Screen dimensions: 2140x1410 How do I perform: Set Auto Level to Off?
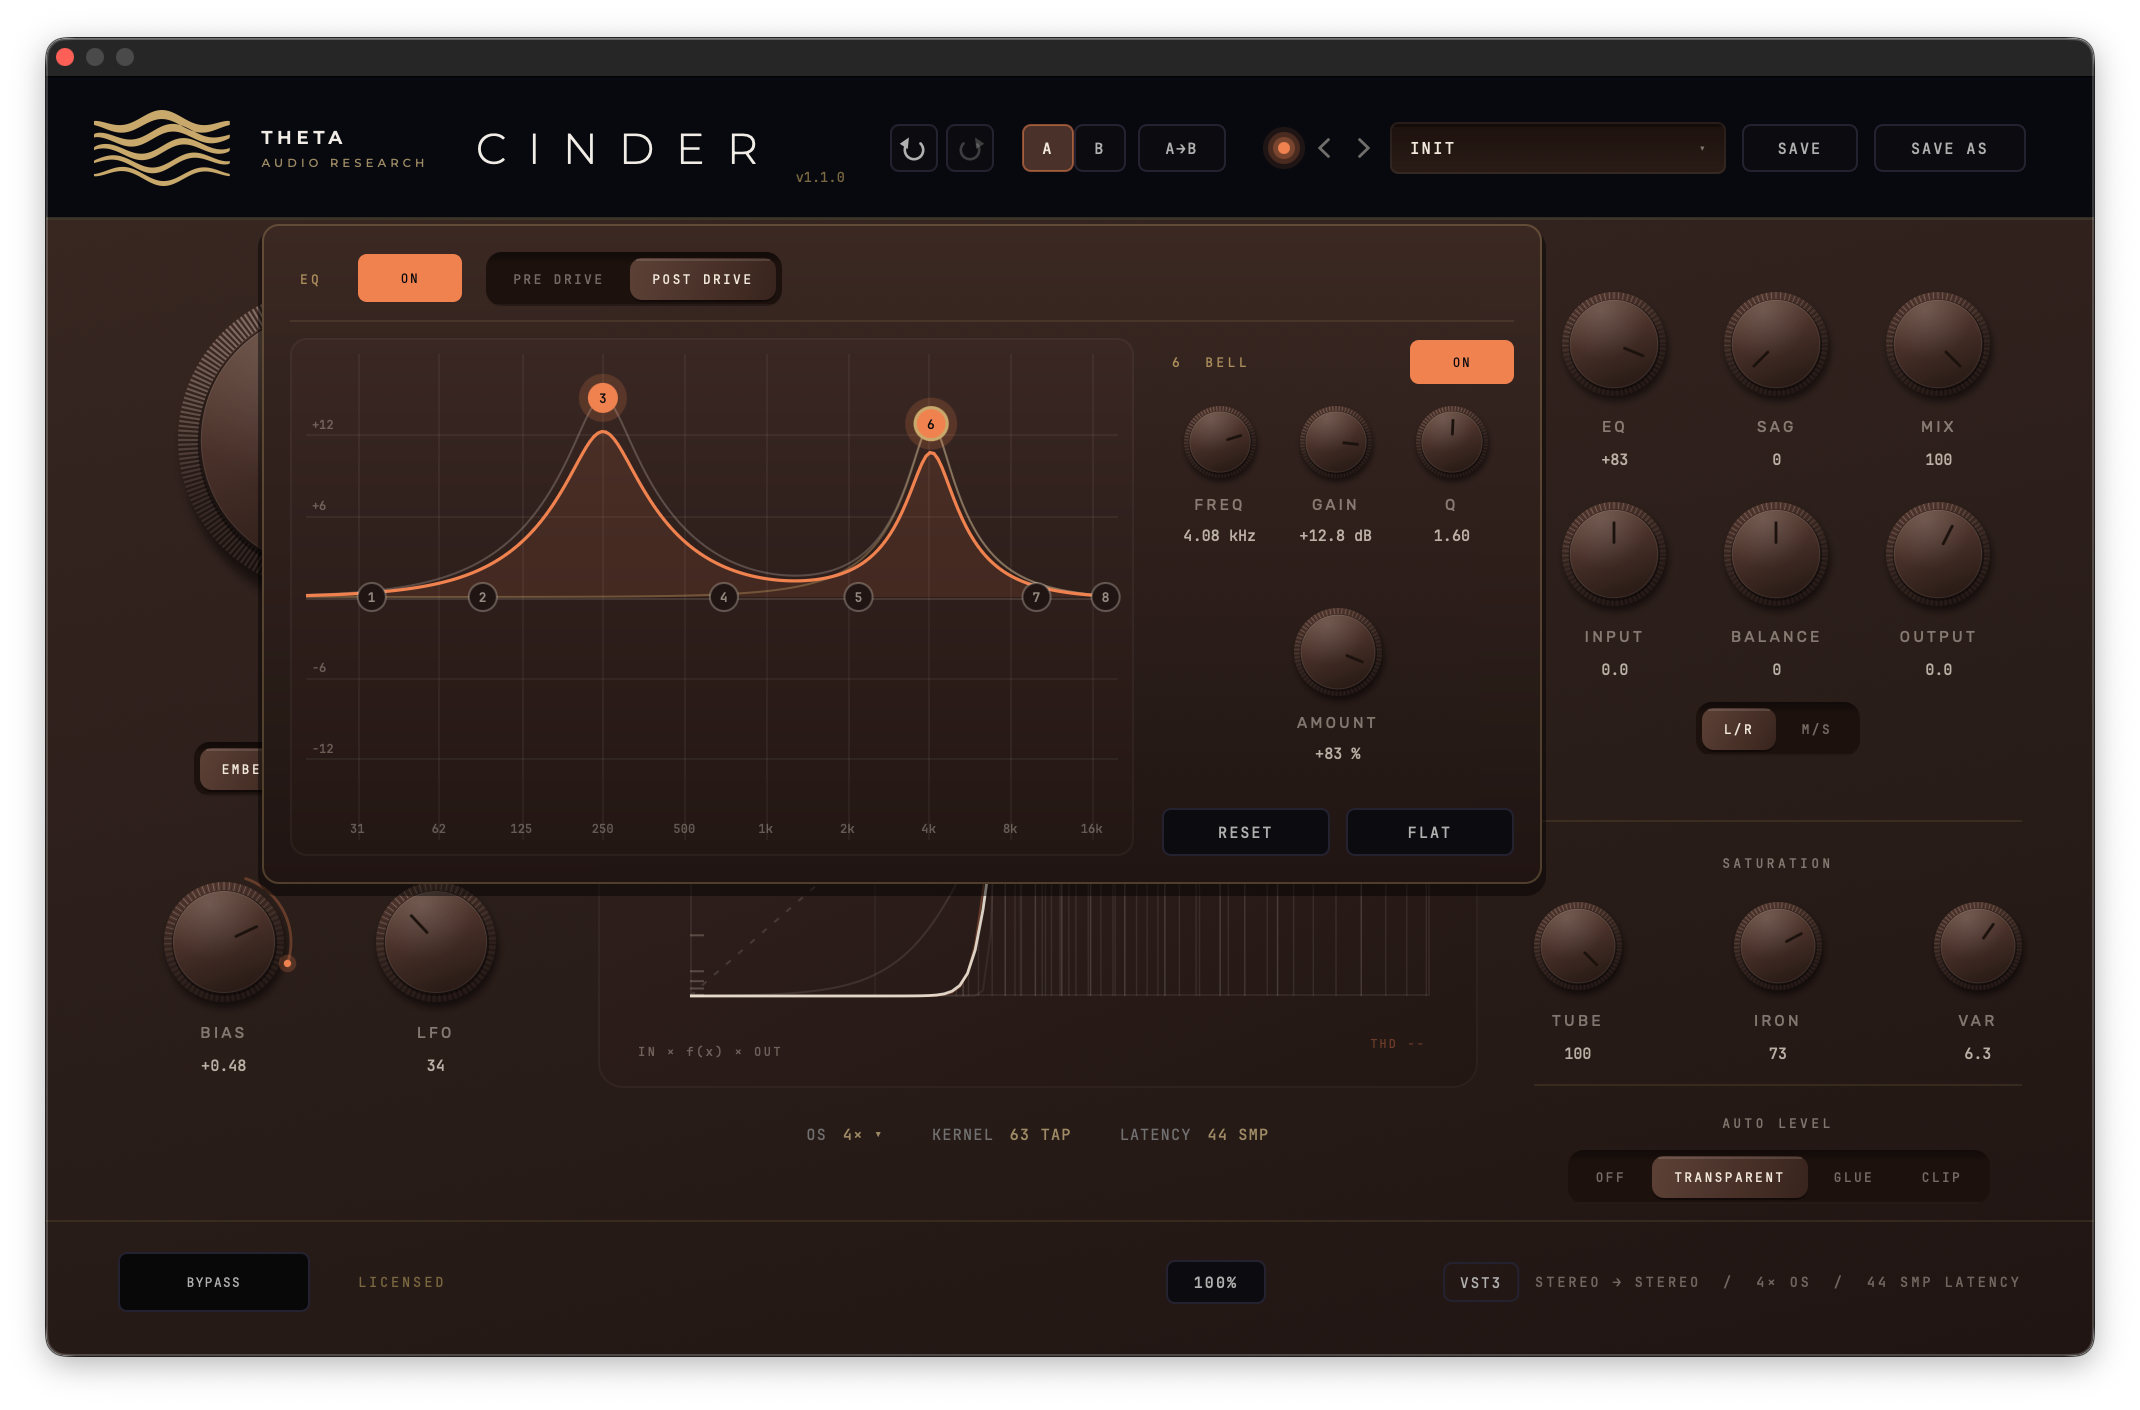1610,1177
